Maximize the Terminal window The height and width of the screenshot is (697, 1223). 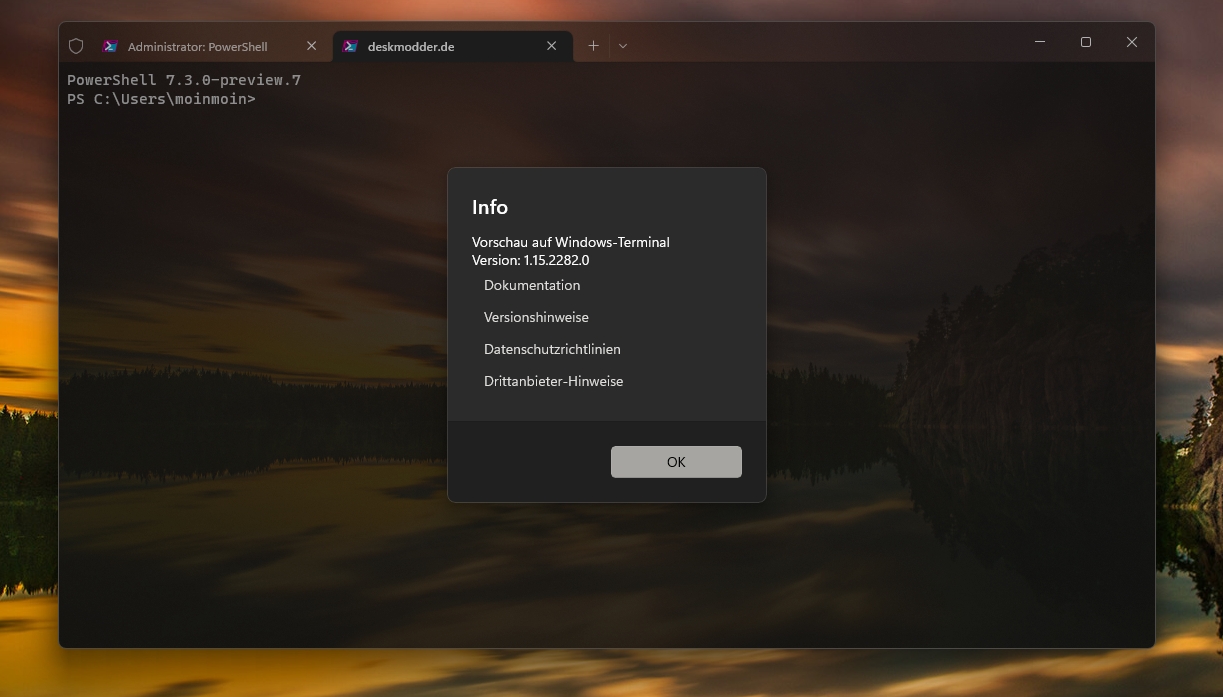(1086, 42)
